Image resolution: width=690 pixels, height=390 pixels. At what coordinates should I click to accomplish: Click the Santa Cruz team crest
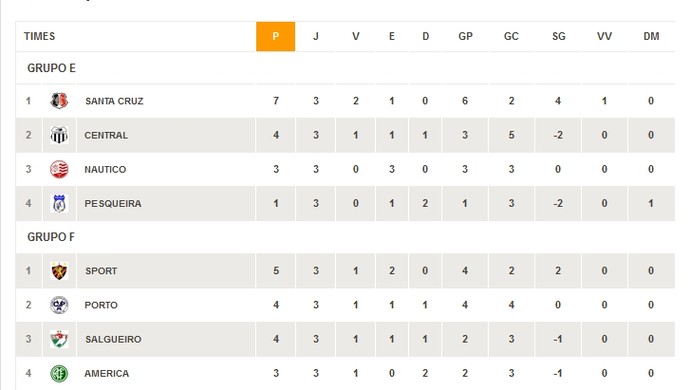[x=59, y=101]
